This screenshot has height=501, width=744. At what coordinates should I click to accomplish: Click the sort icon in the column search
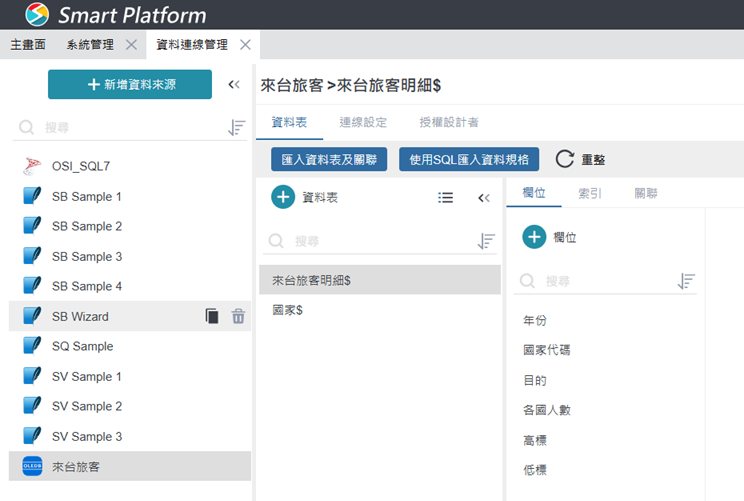pos(686,282)
